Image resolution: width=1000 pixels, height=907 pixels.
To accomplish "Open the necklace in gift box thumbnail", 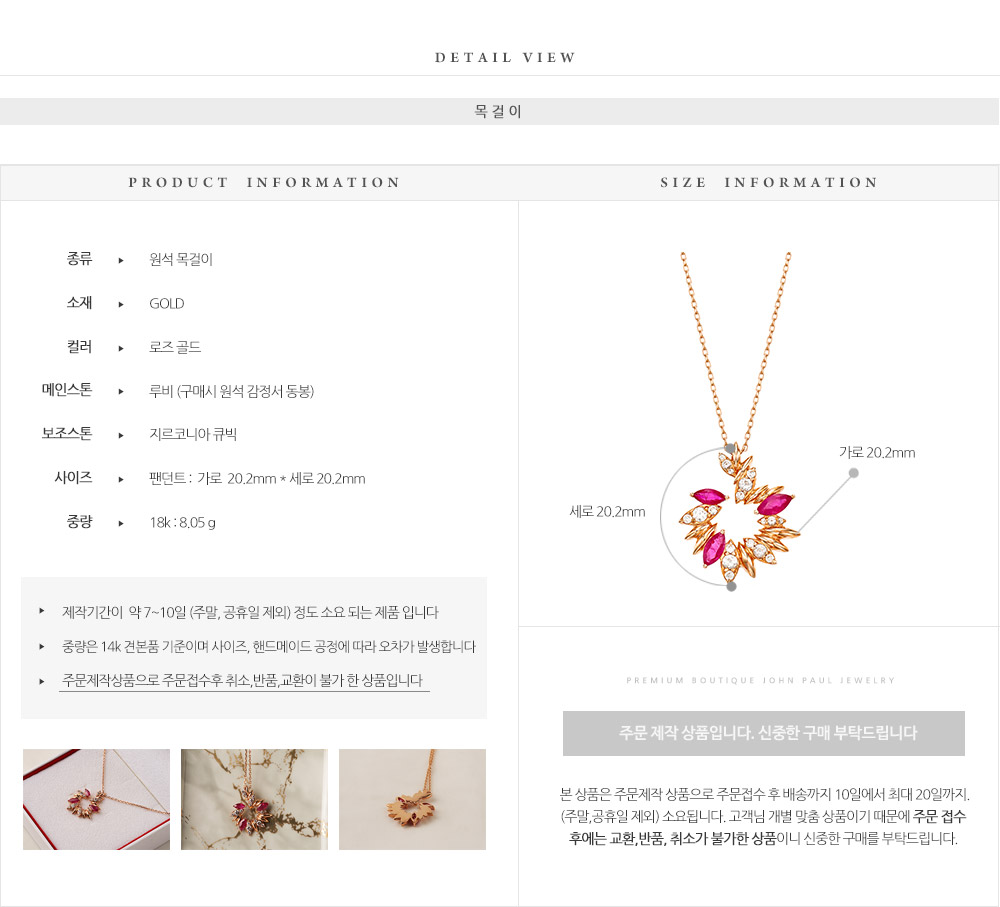I will pos(96,799).
